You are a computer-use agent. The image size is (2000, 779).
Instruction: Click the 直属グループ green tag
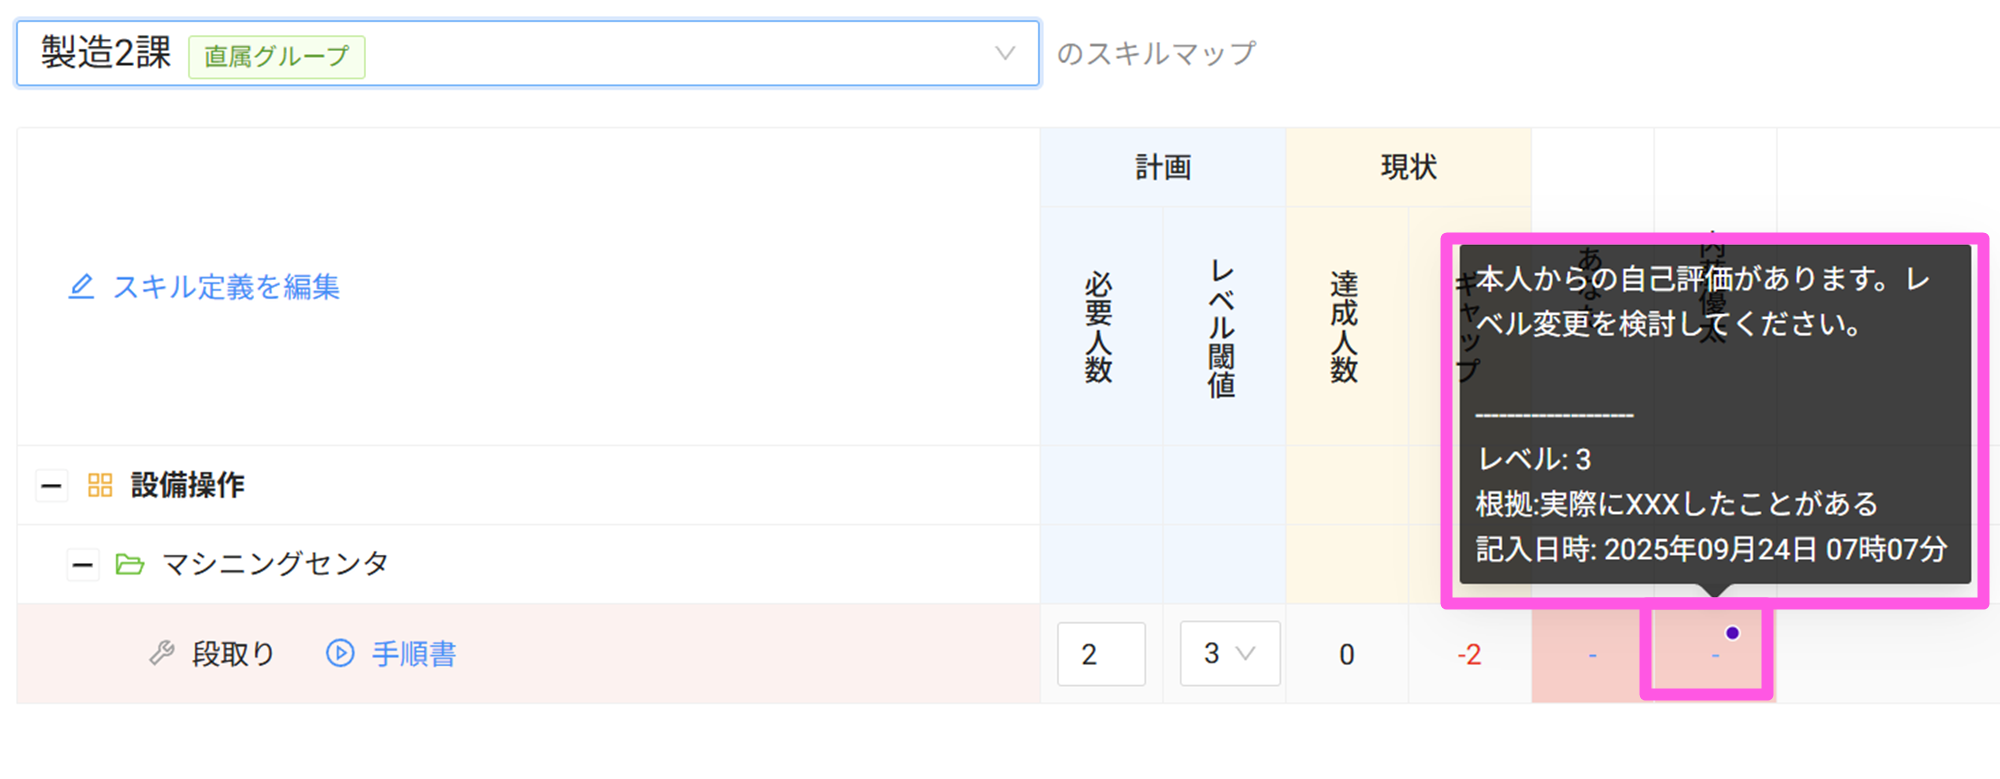tap(277, 56)
